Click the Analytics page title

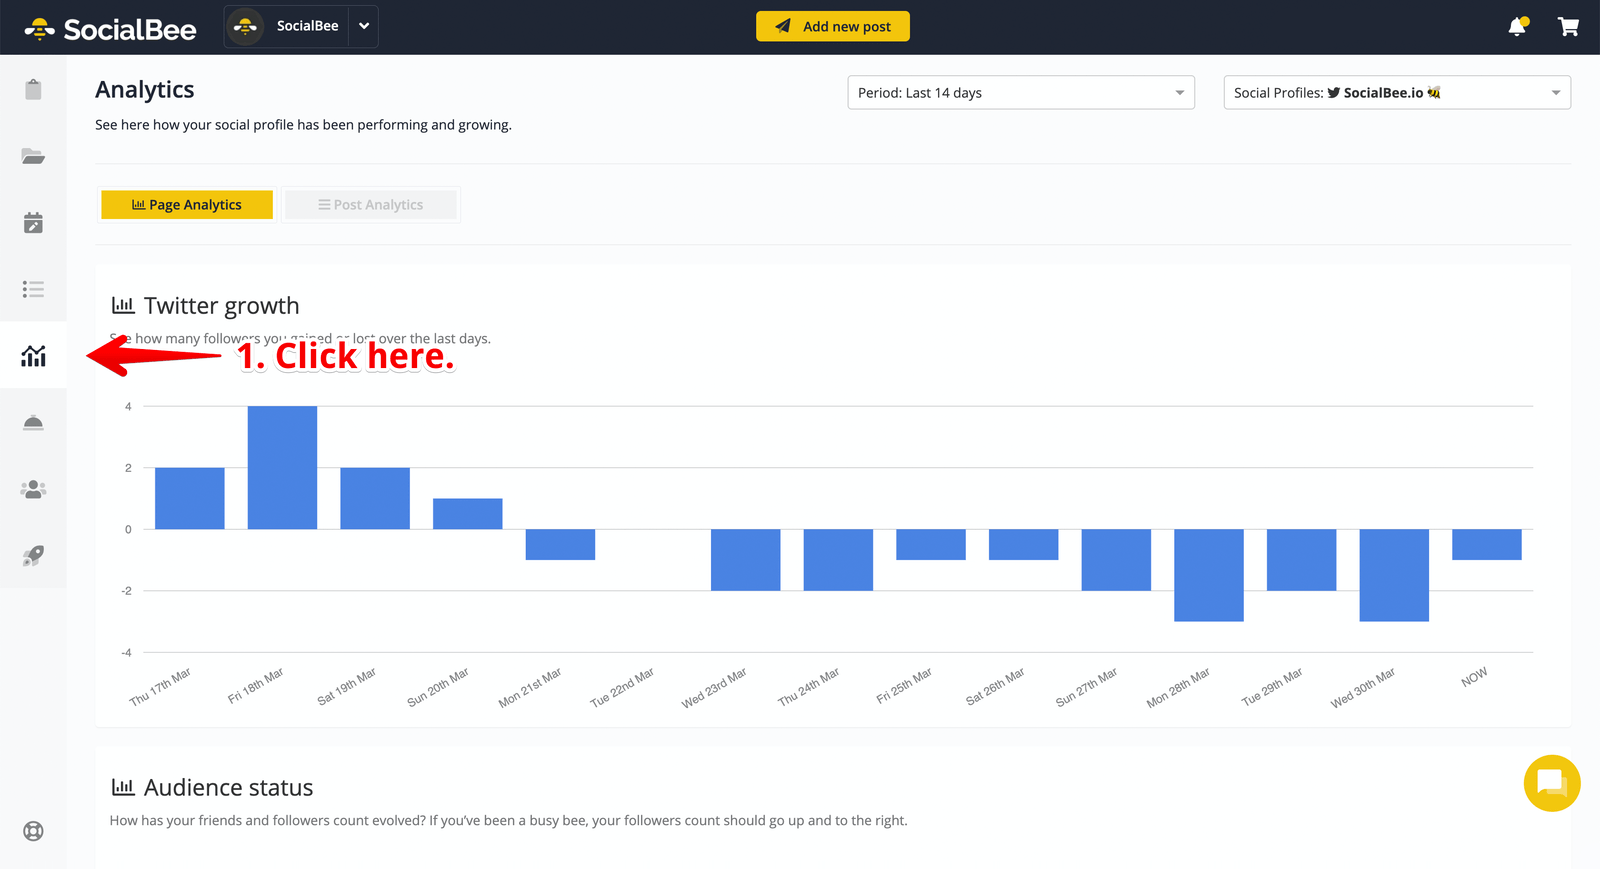point(145,90)
